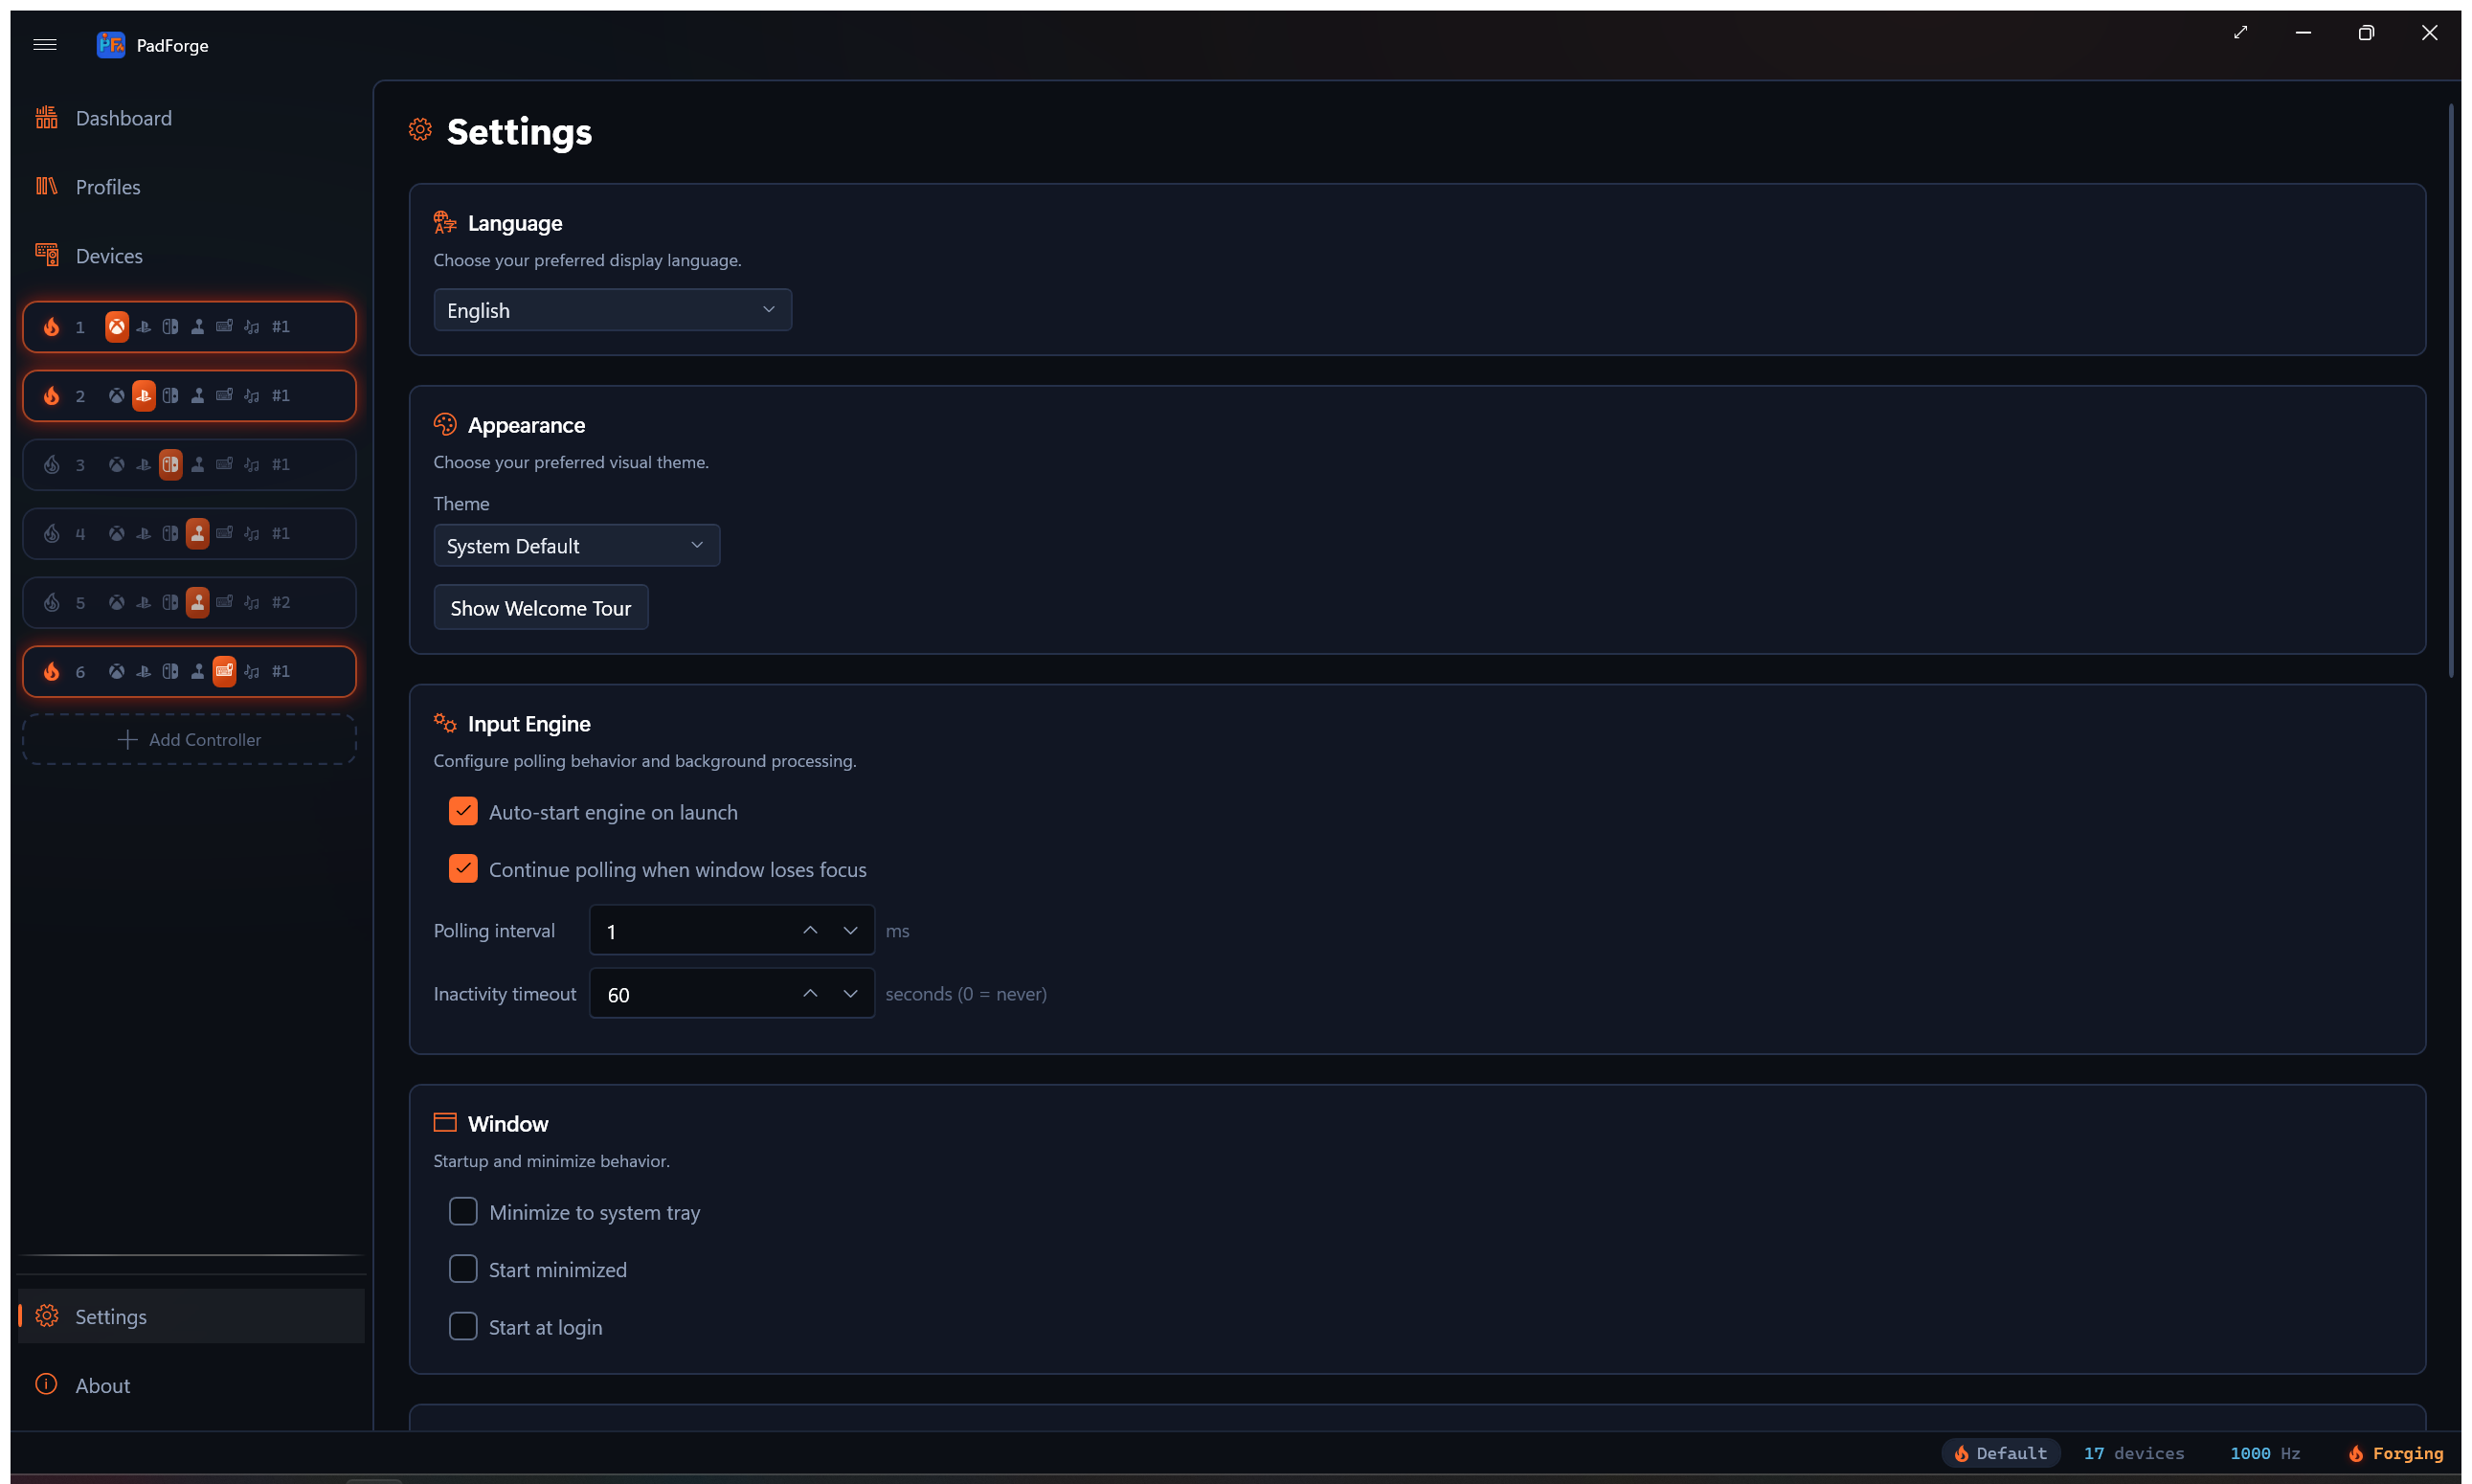This screenshot has height=1484, width=2472.
Task: Open the System Default theme dropdown
Action: point(576,546)
